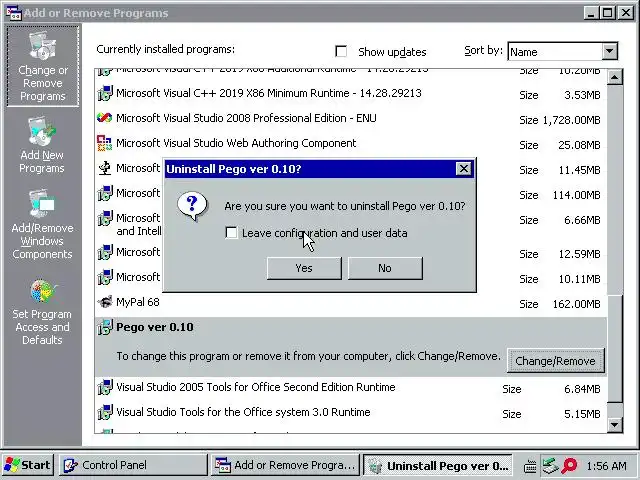Click the program list scrollbar thumb

[615, 349]
